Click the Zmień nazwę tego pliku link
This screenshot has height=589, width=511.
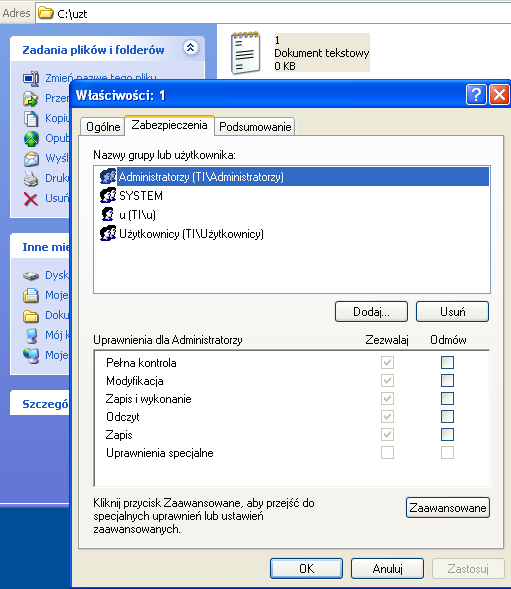[101, 77]
